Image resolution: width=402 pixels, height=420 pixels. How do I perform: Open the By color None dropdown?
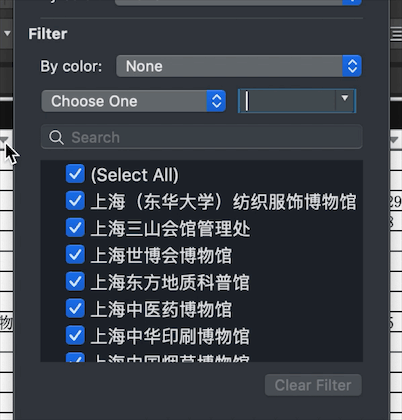coord(239,66)
